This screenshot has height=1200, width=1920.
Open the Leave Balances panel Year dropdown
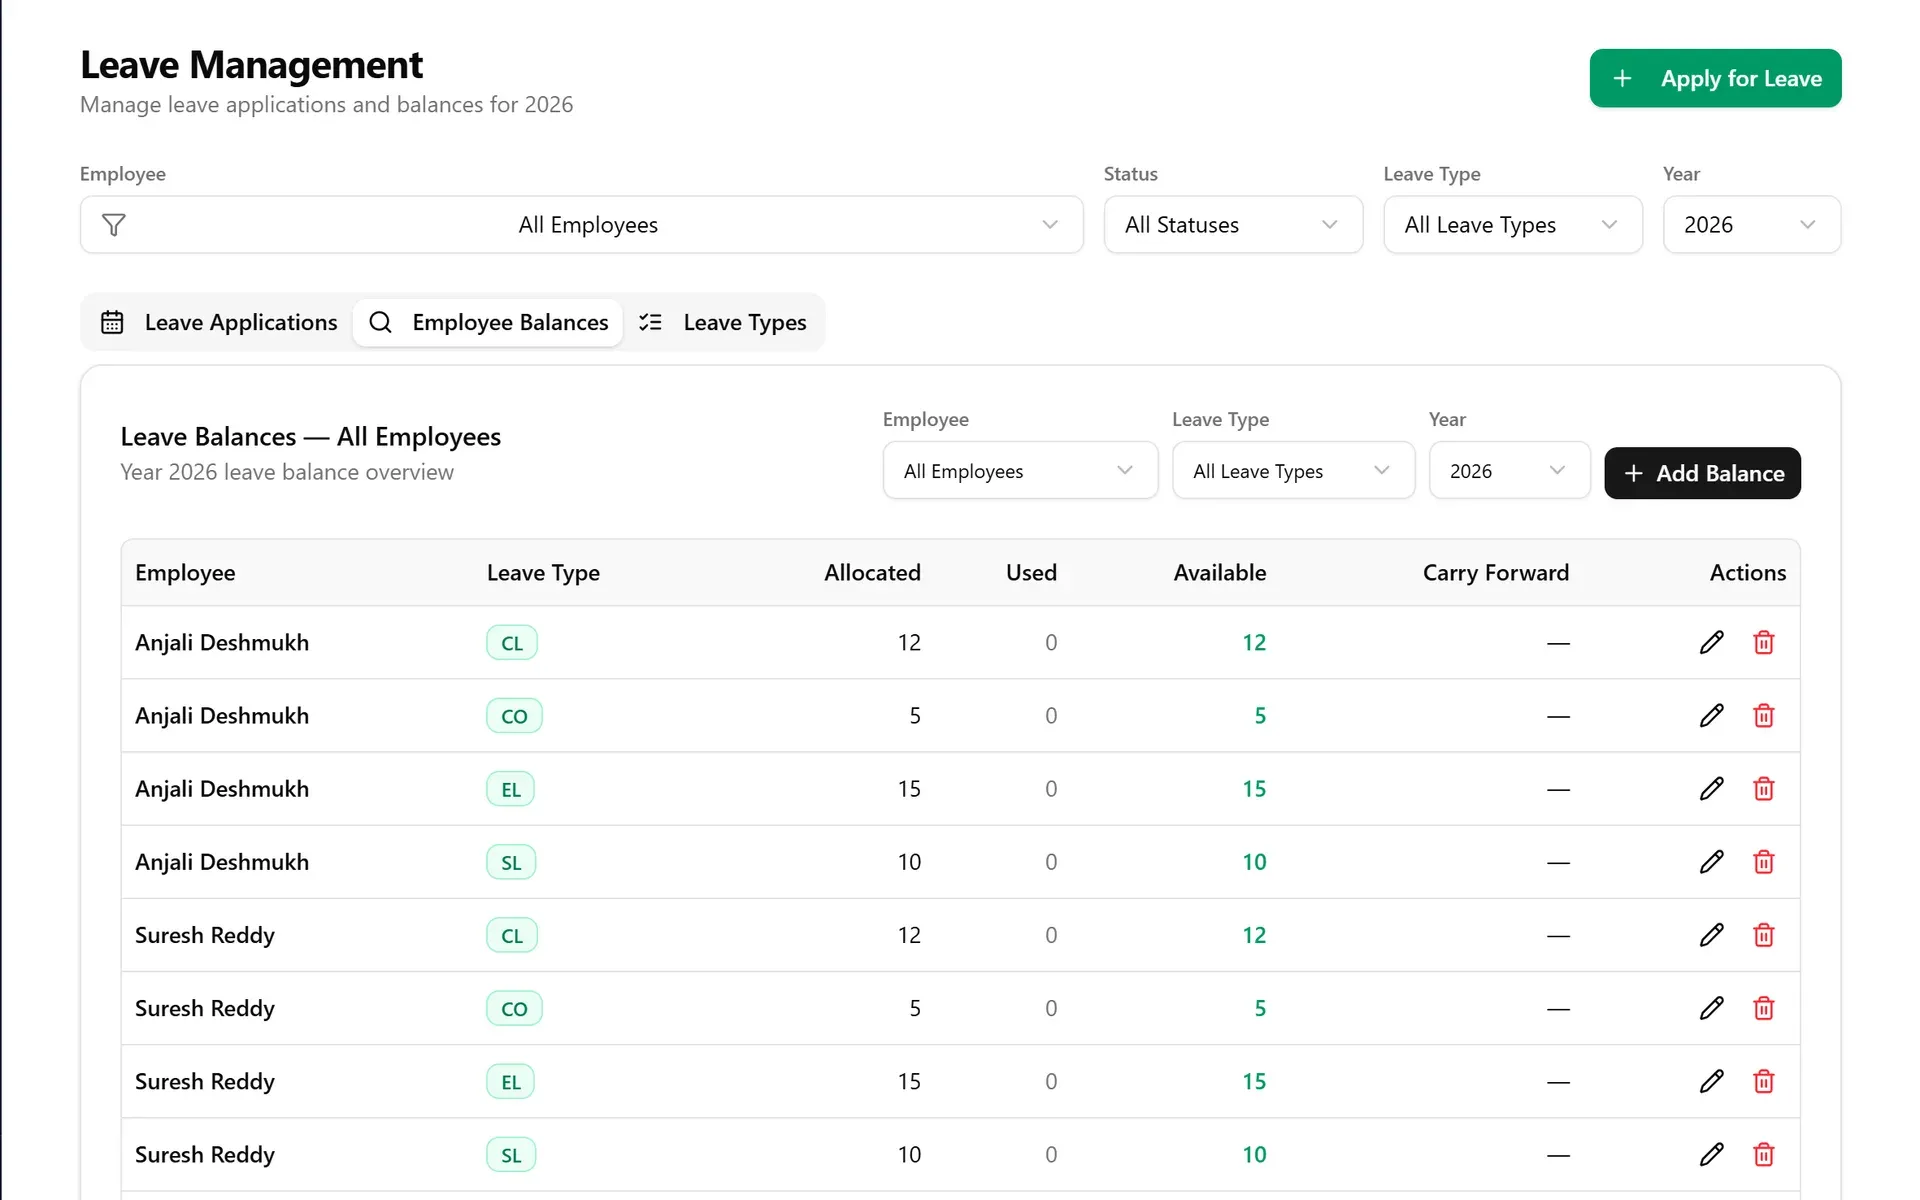[x=1509, y=470]
